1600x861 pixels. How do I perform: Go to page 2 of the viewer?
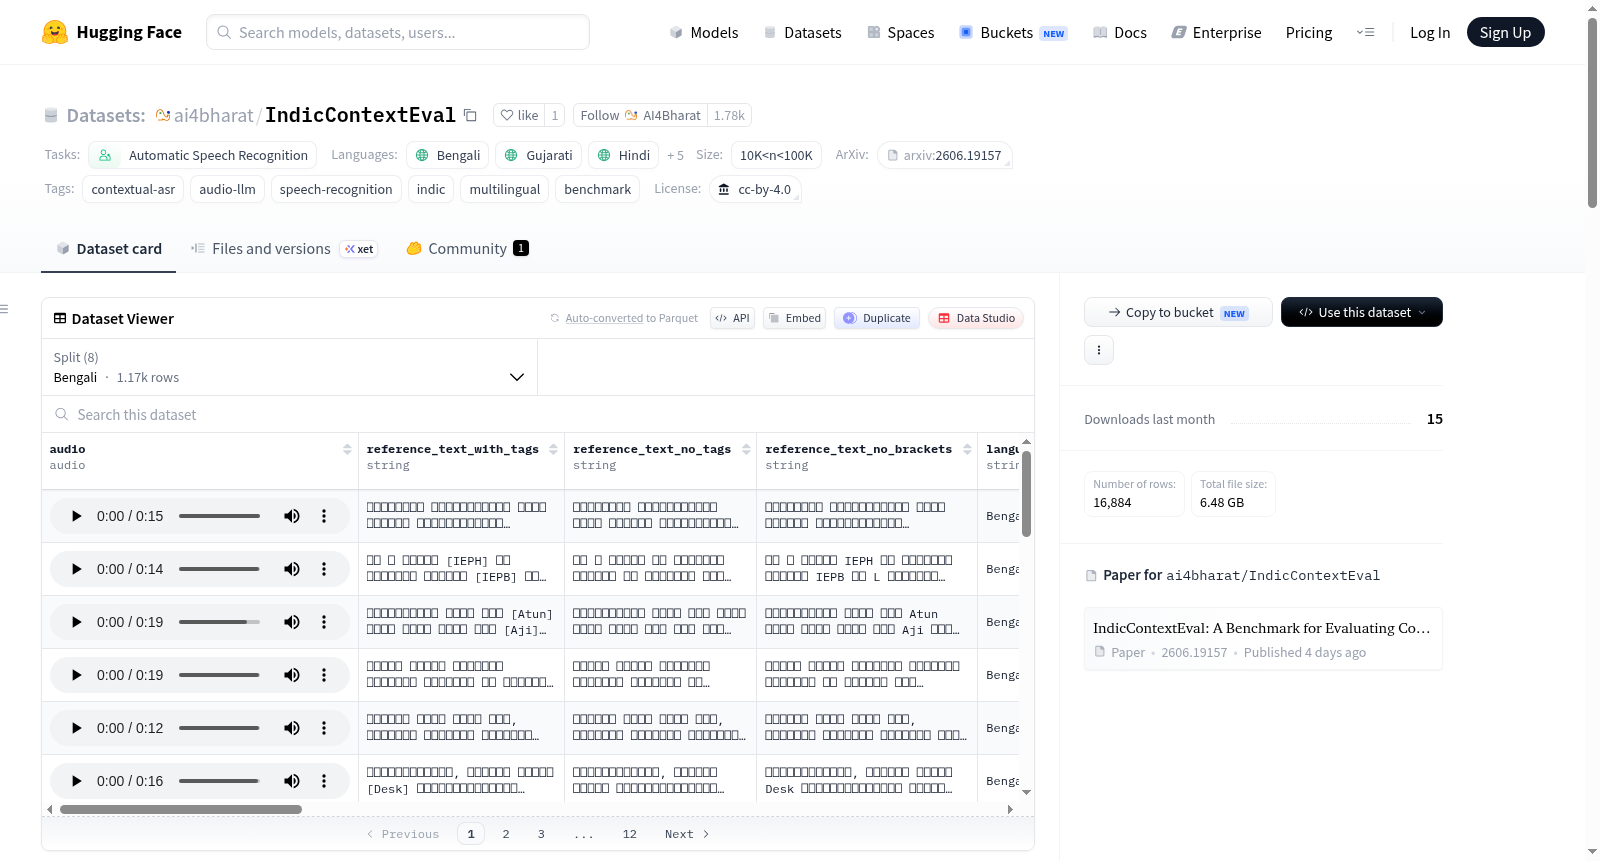point(506,834)
